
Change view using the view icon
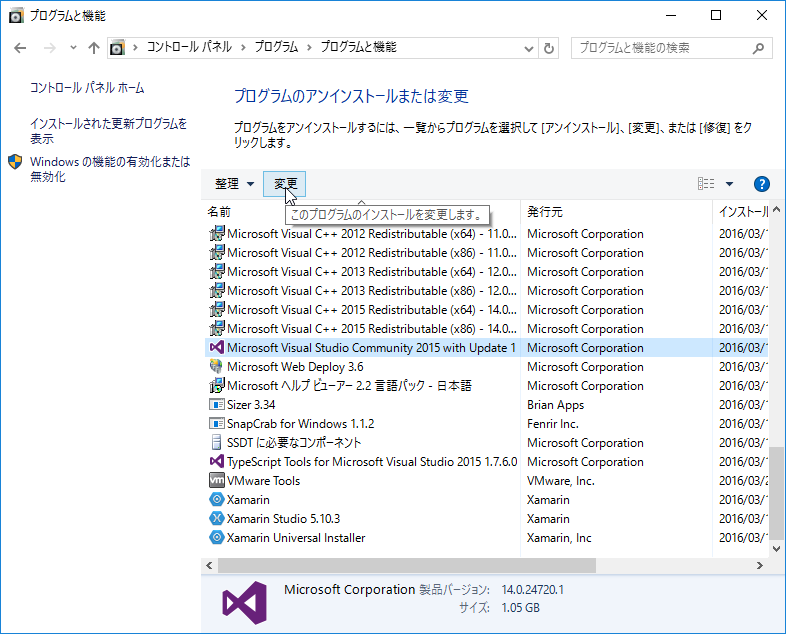click(706, 184)
